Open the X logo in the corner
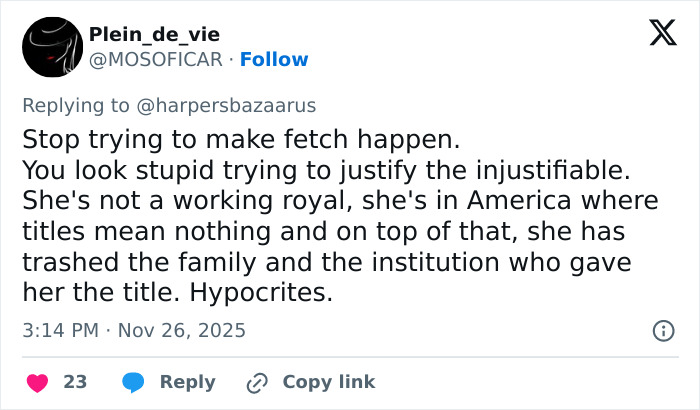 [x=655, y=35]
